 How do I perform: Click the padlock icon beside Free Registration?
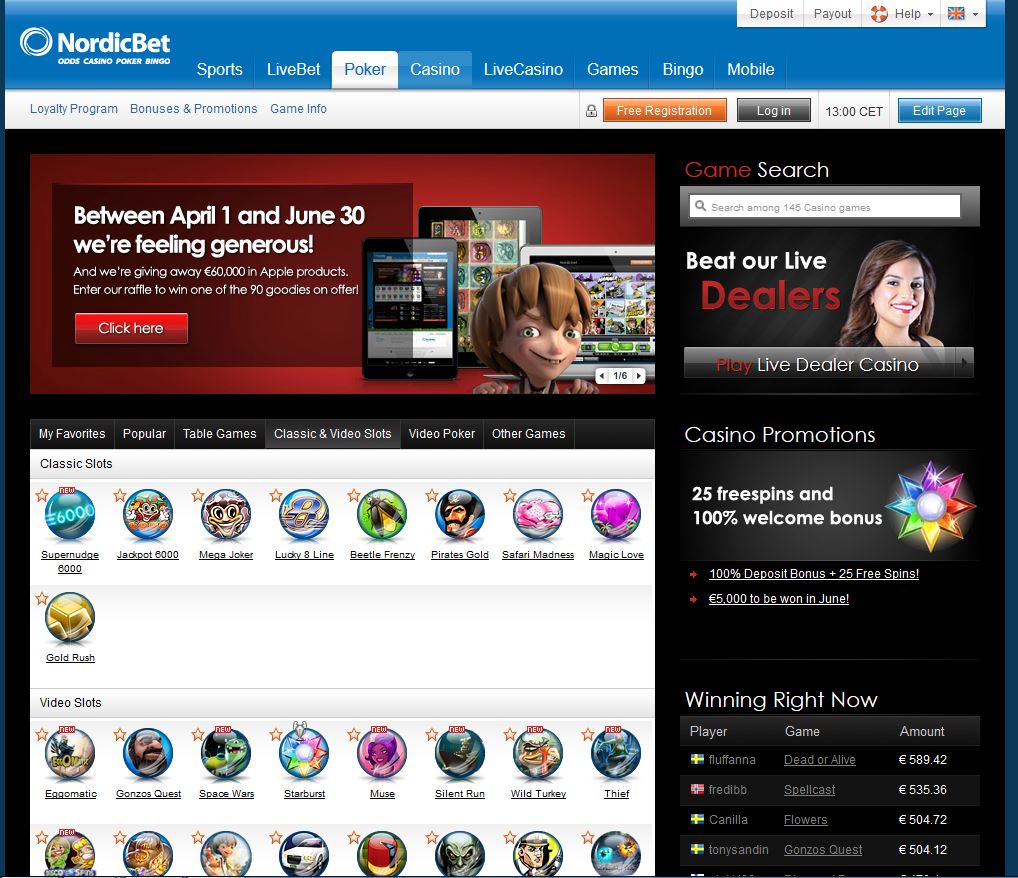pyautogui.click(x=591, y=111)
